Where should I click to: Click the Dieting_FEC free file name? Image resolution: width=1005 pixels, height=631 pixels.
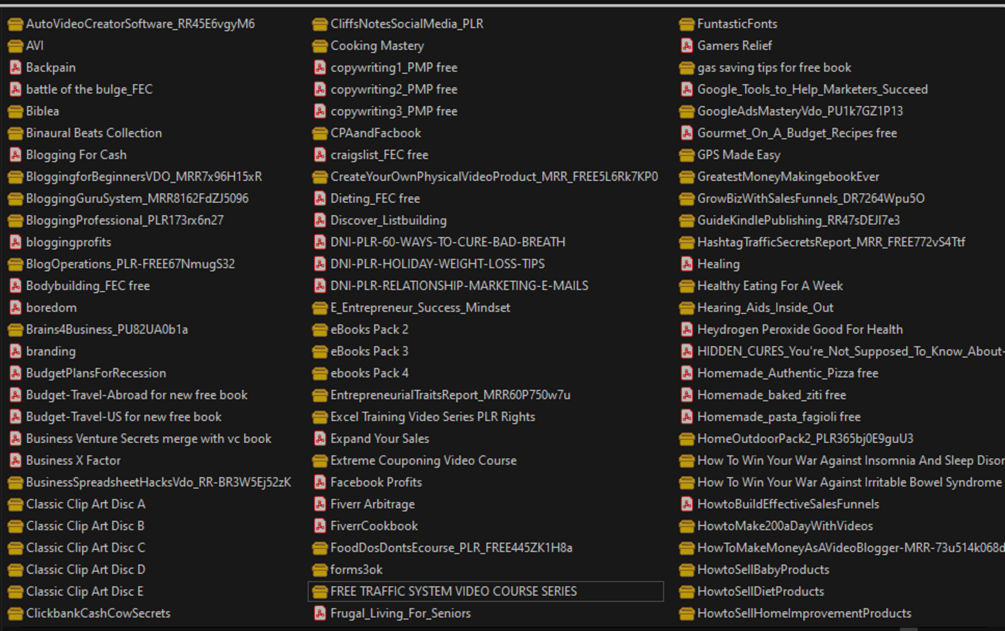(x=375, y=199)
